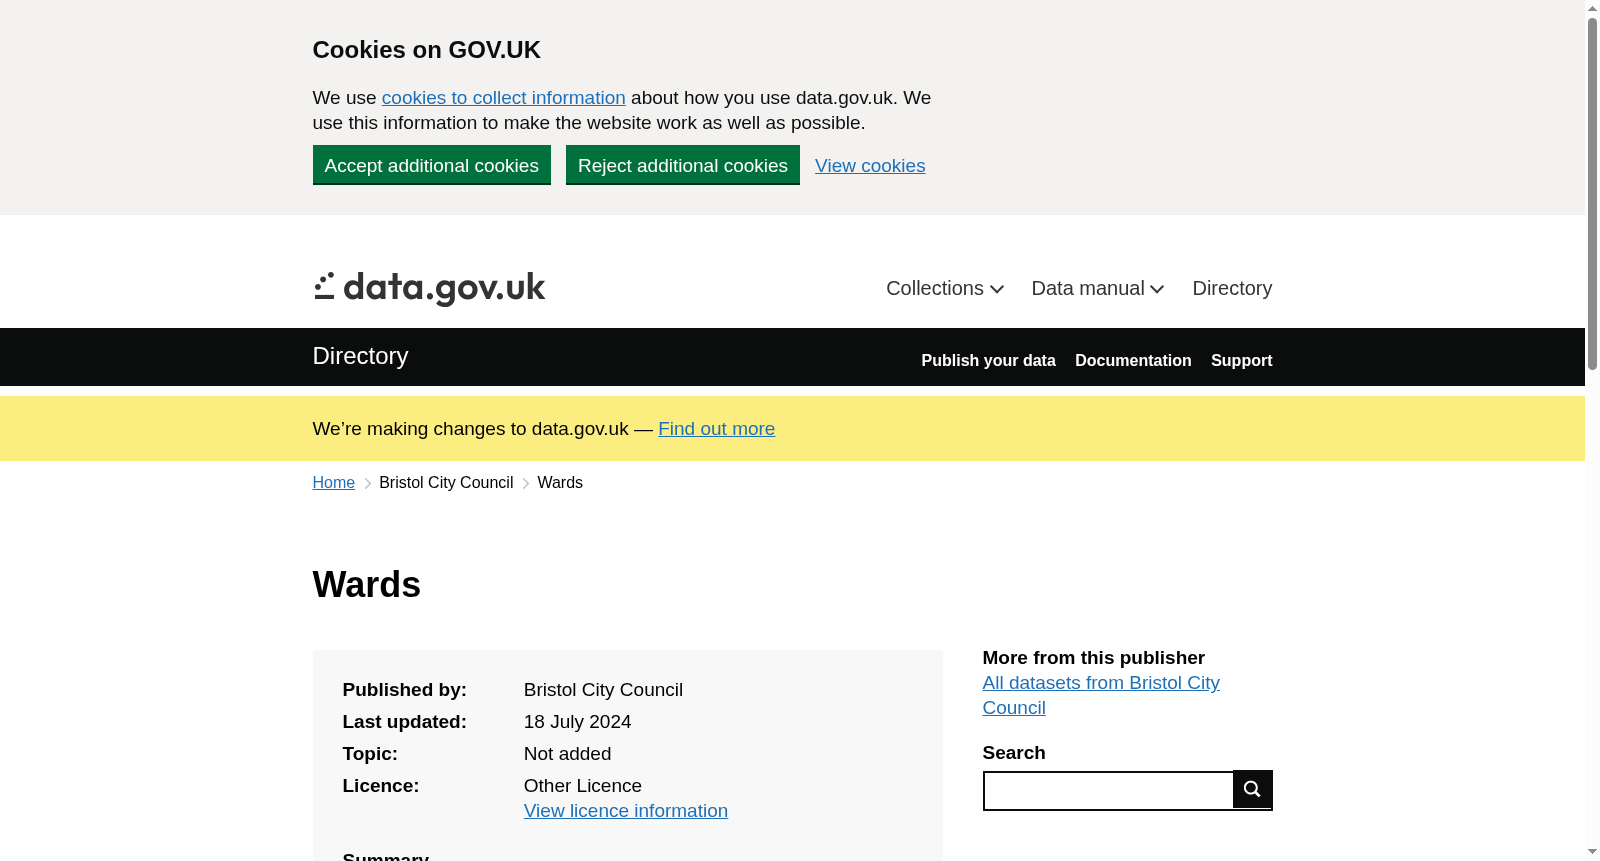Viewport: 1600px width, 861px height.
Task: Open the Publish your data menu item
Action: coord(988,360)
